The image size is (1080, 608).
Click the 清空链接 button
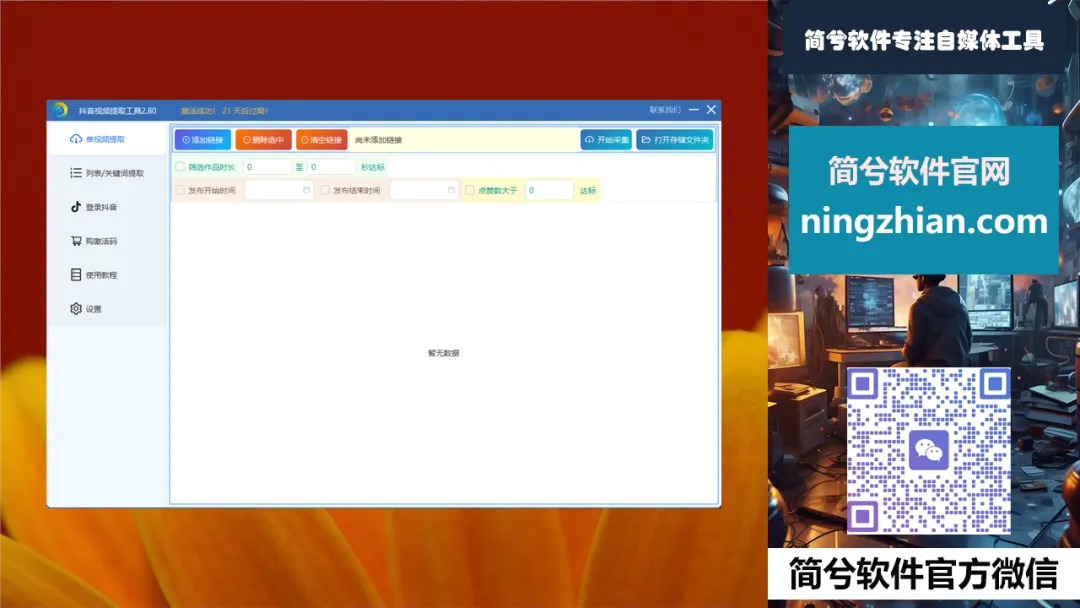pos(322,140)
